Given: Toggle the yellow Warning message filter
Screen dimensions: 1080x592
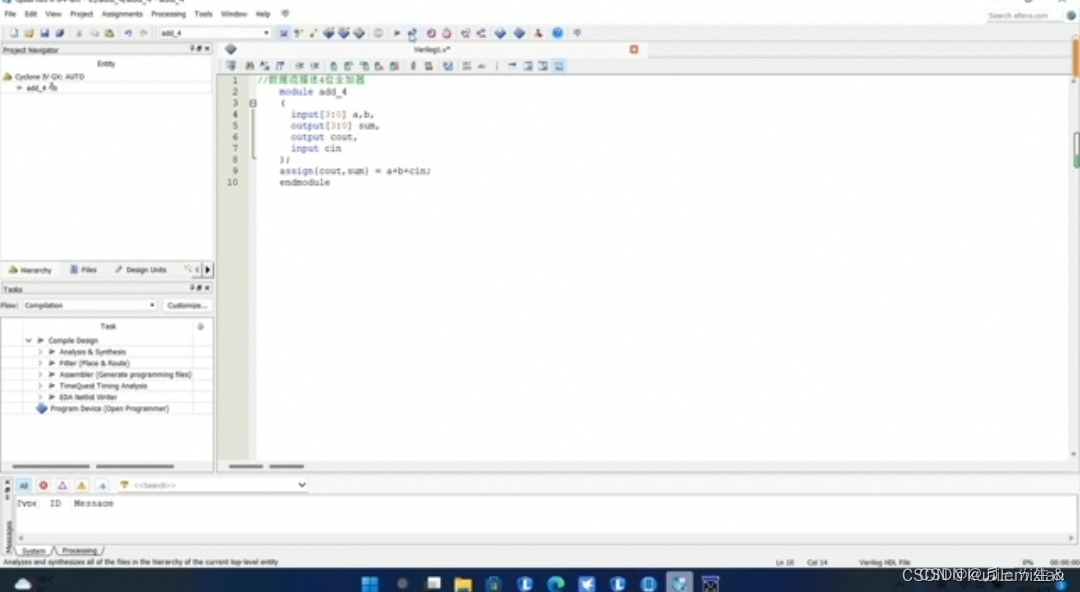Looking at the screenshot, I should coord(82,485).
